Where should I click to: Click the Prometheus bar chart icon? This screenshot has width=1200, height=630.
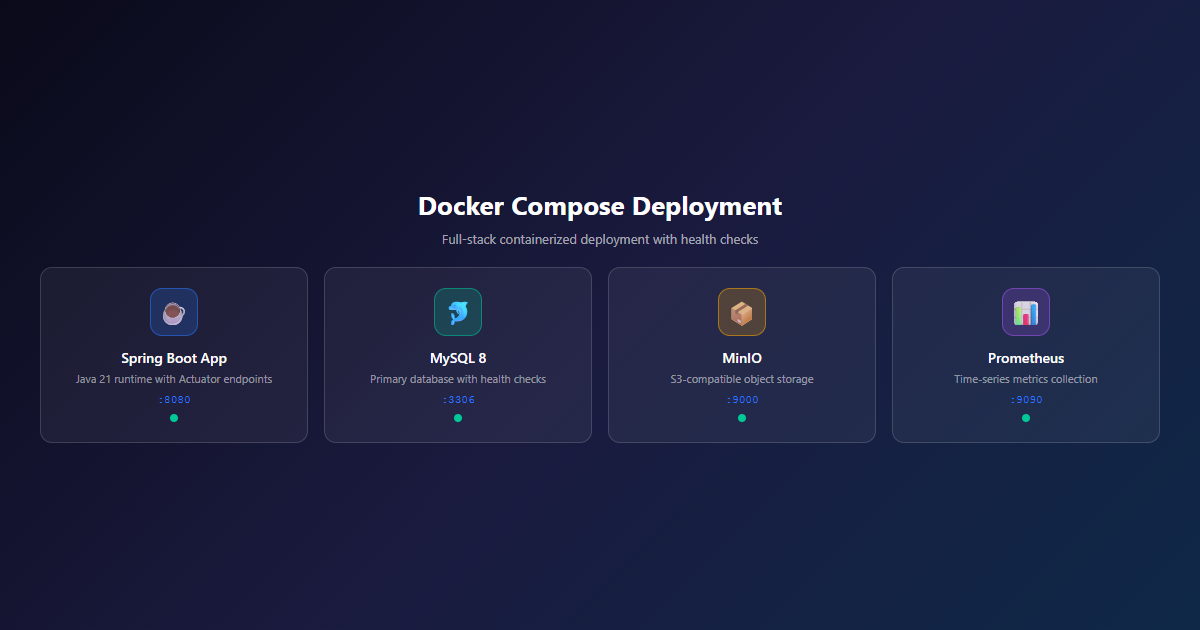(x=1026, y=312)
